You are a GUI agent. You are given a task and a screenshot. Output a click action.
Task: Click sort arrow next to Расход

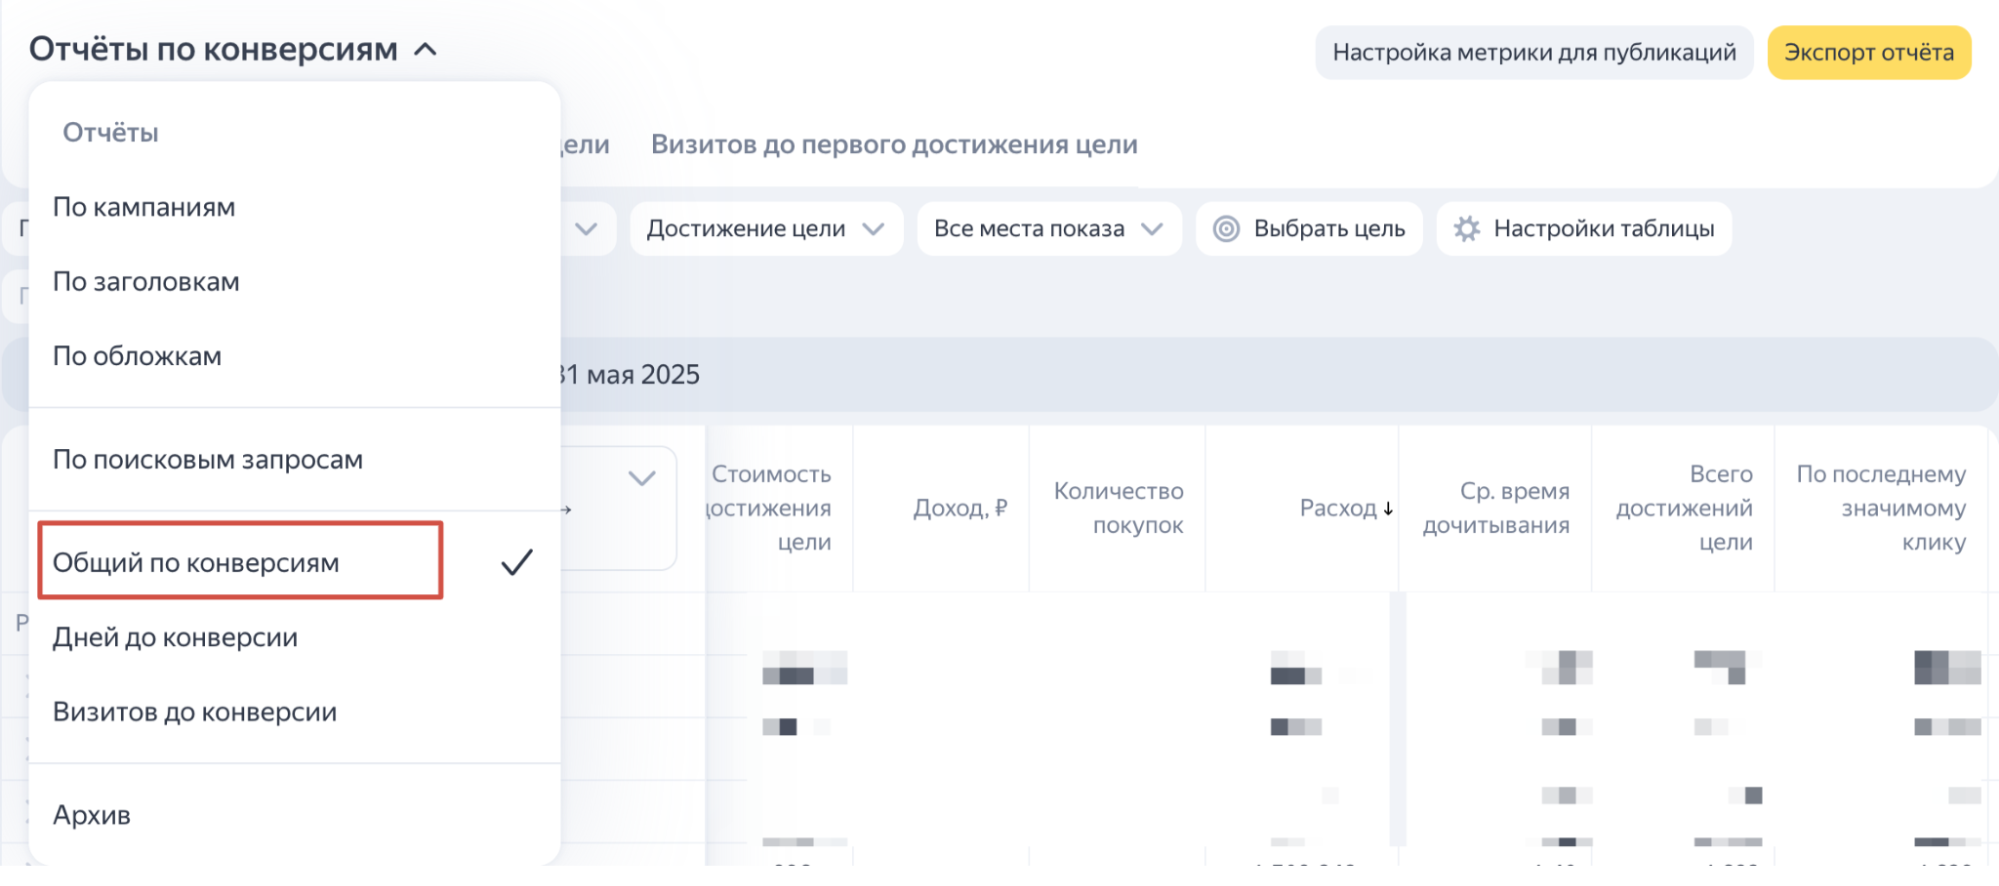1388,509
